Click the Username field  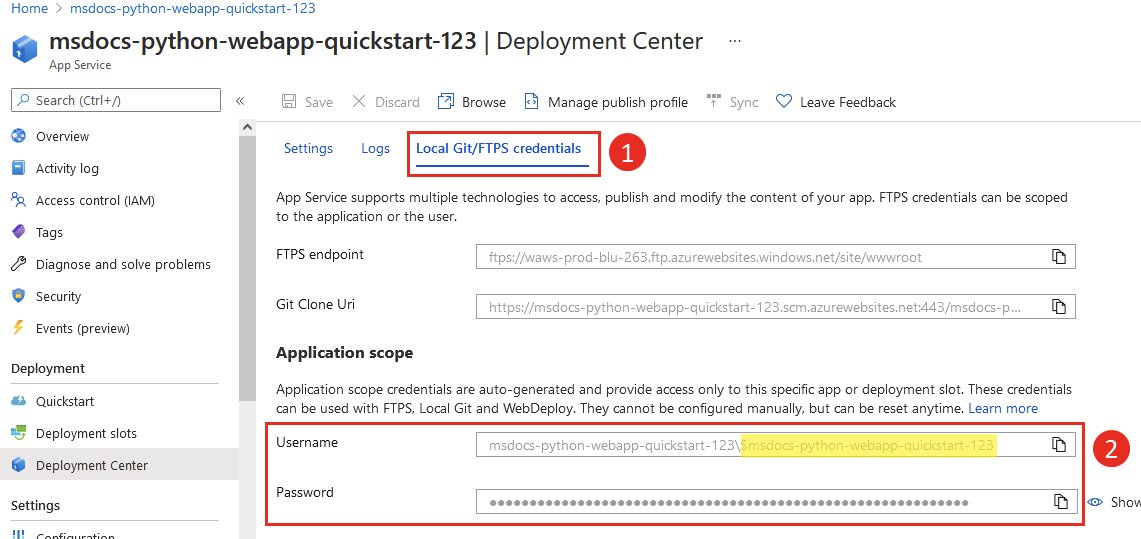[x=776, y=444]
